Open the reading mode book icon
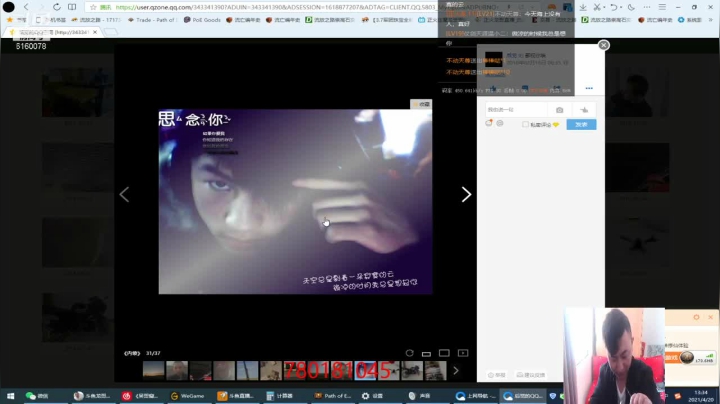 (72, 7)
